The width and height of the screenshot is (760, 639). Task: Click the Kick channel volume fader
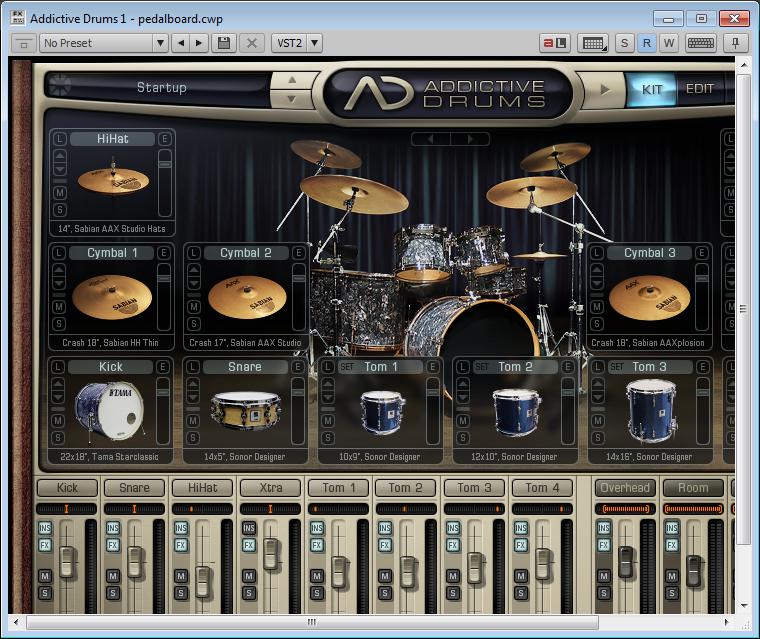pos(67,562)
